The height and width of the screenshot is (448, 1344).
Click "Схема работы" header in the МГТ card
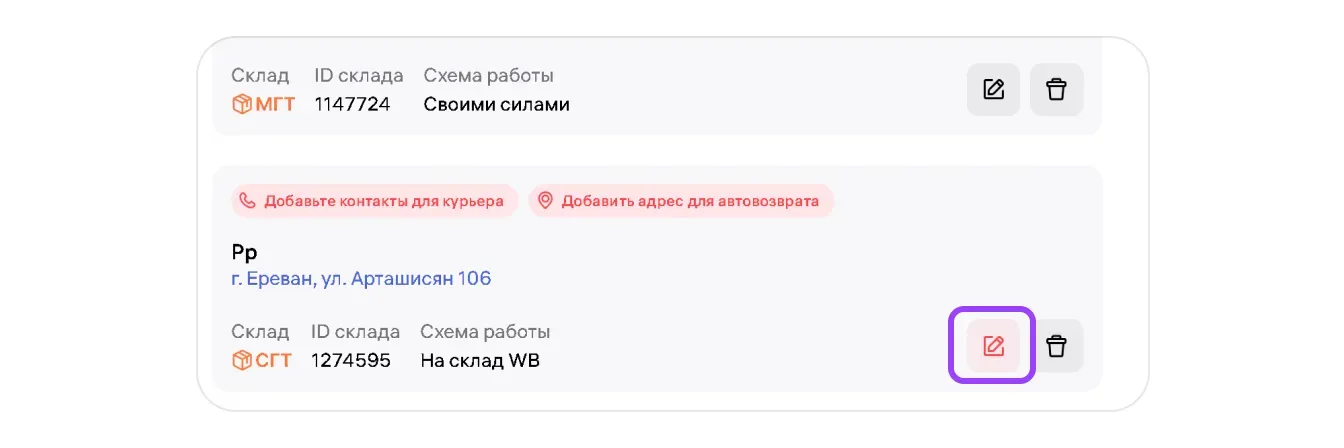(x=488, y=76)
